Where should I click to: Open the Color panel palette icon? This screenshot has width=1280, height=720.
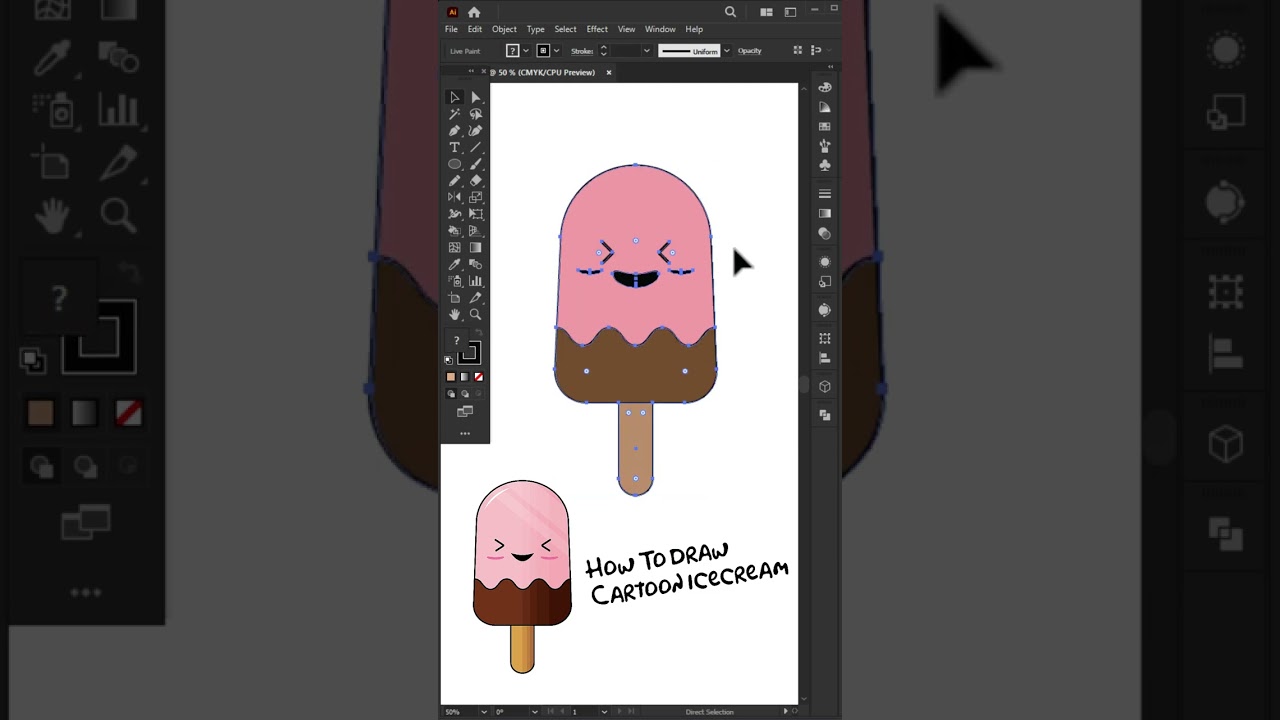pos(825,88)
